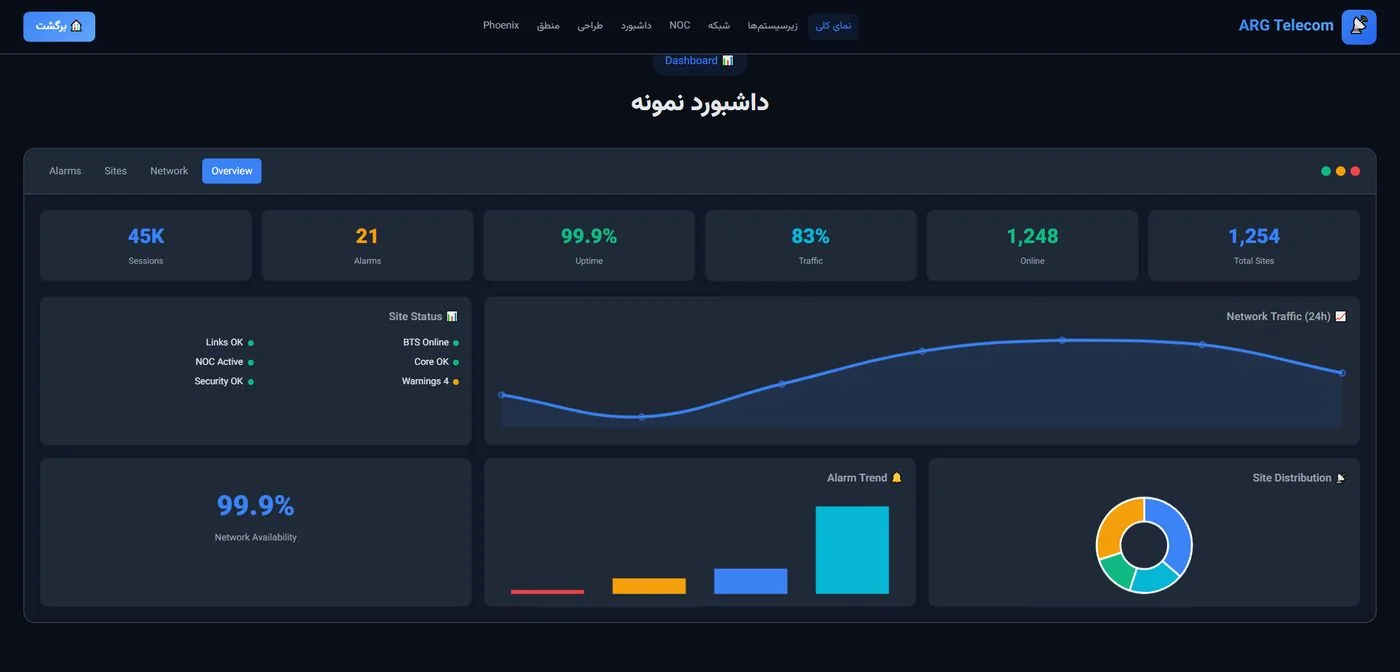Go to the شبکه navigation item
Image resolution: width=1400 pixels, height=672 pixels.
[x=719, y=26]
